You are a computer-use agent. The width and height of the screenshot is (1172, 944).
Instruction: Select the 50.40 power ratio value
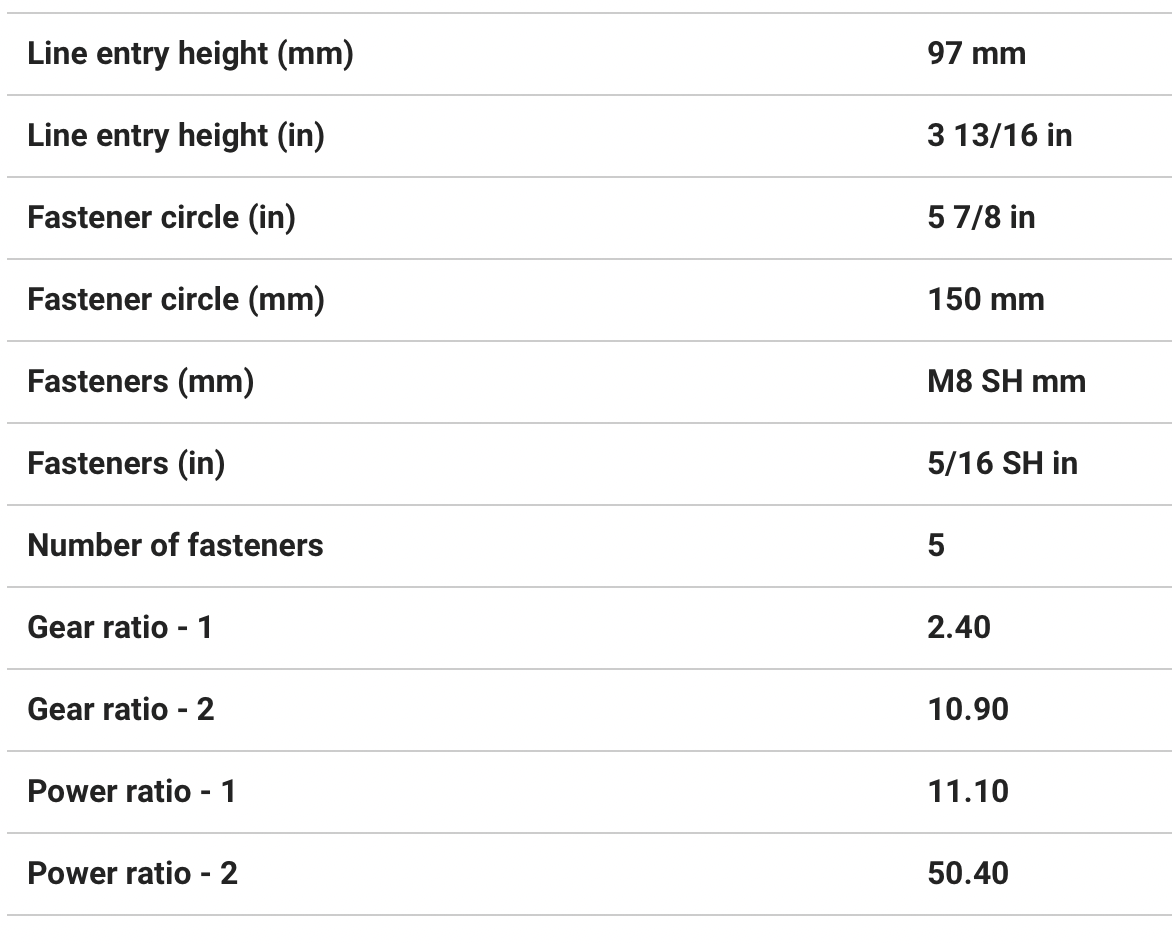coord(968,874)
